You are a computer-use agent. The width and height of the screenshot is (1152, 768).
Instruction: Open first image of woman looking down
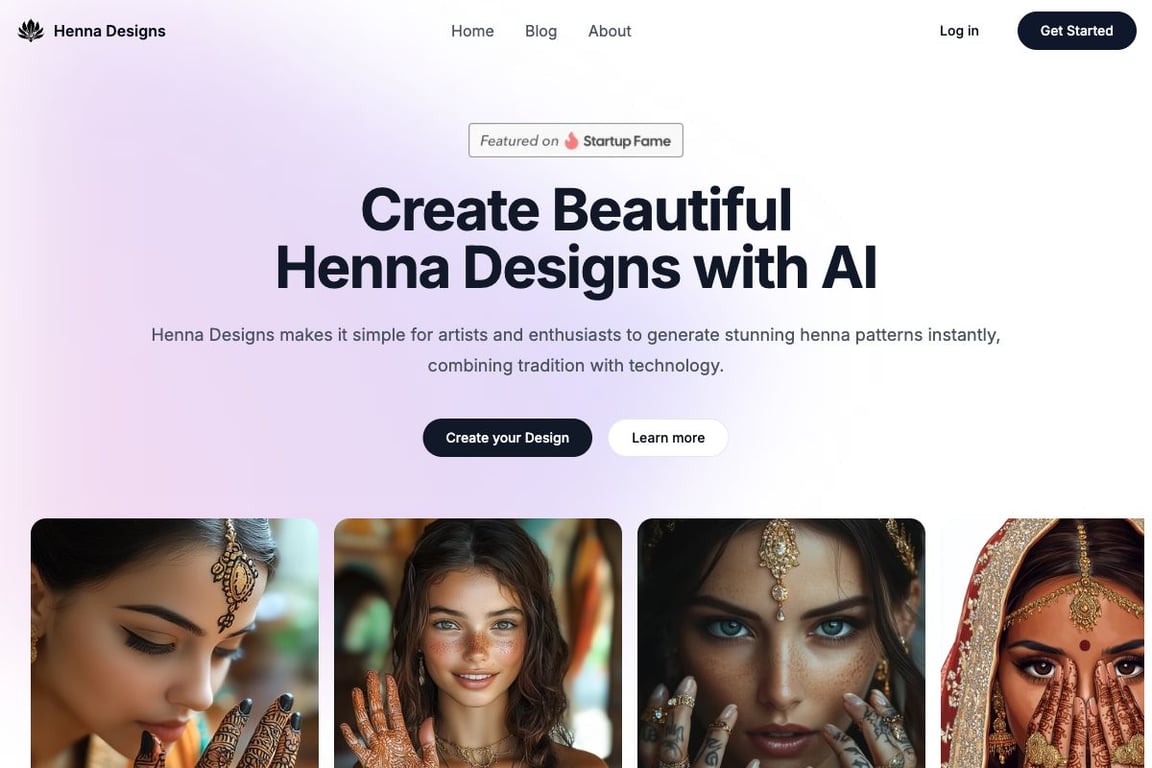coord(175,643)
